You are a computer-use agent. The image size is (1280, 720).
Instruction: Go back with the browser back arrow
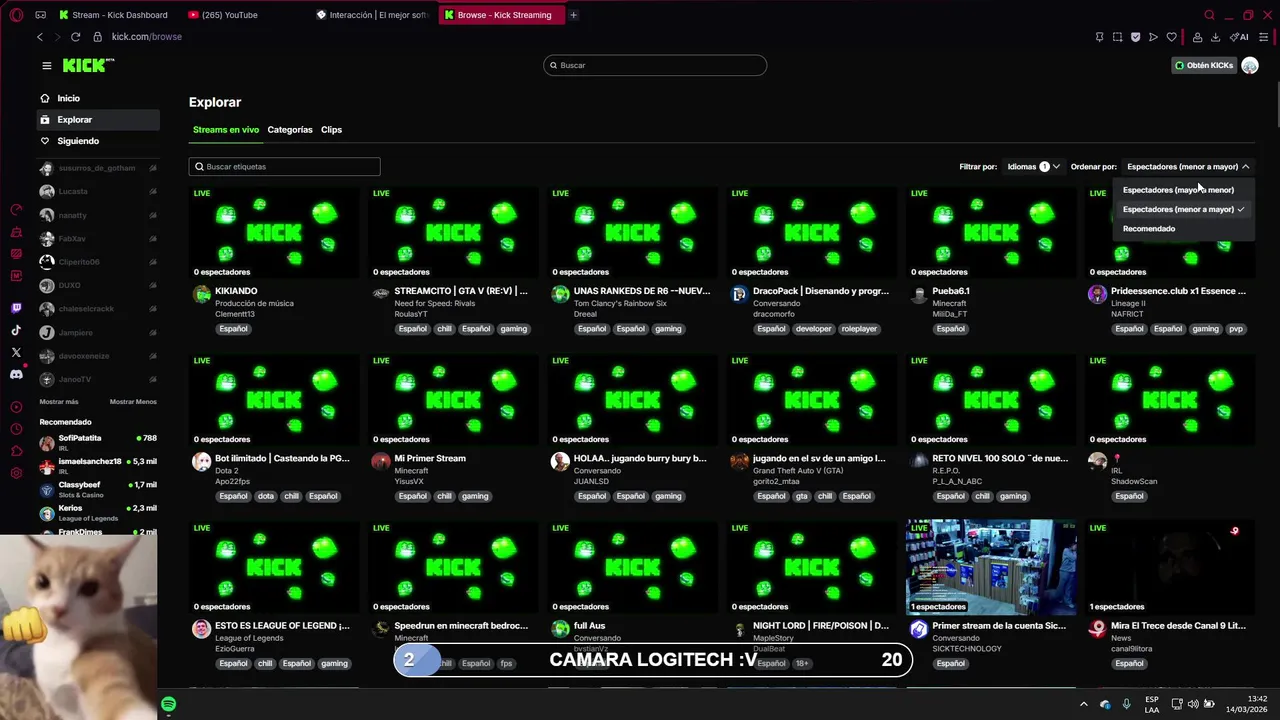(x=40, y=37)
